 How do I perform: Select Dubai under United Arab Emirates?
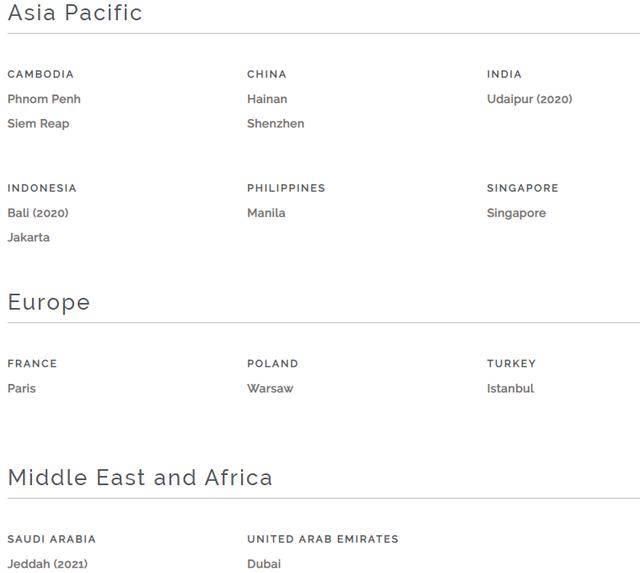[x=264, y=564]
